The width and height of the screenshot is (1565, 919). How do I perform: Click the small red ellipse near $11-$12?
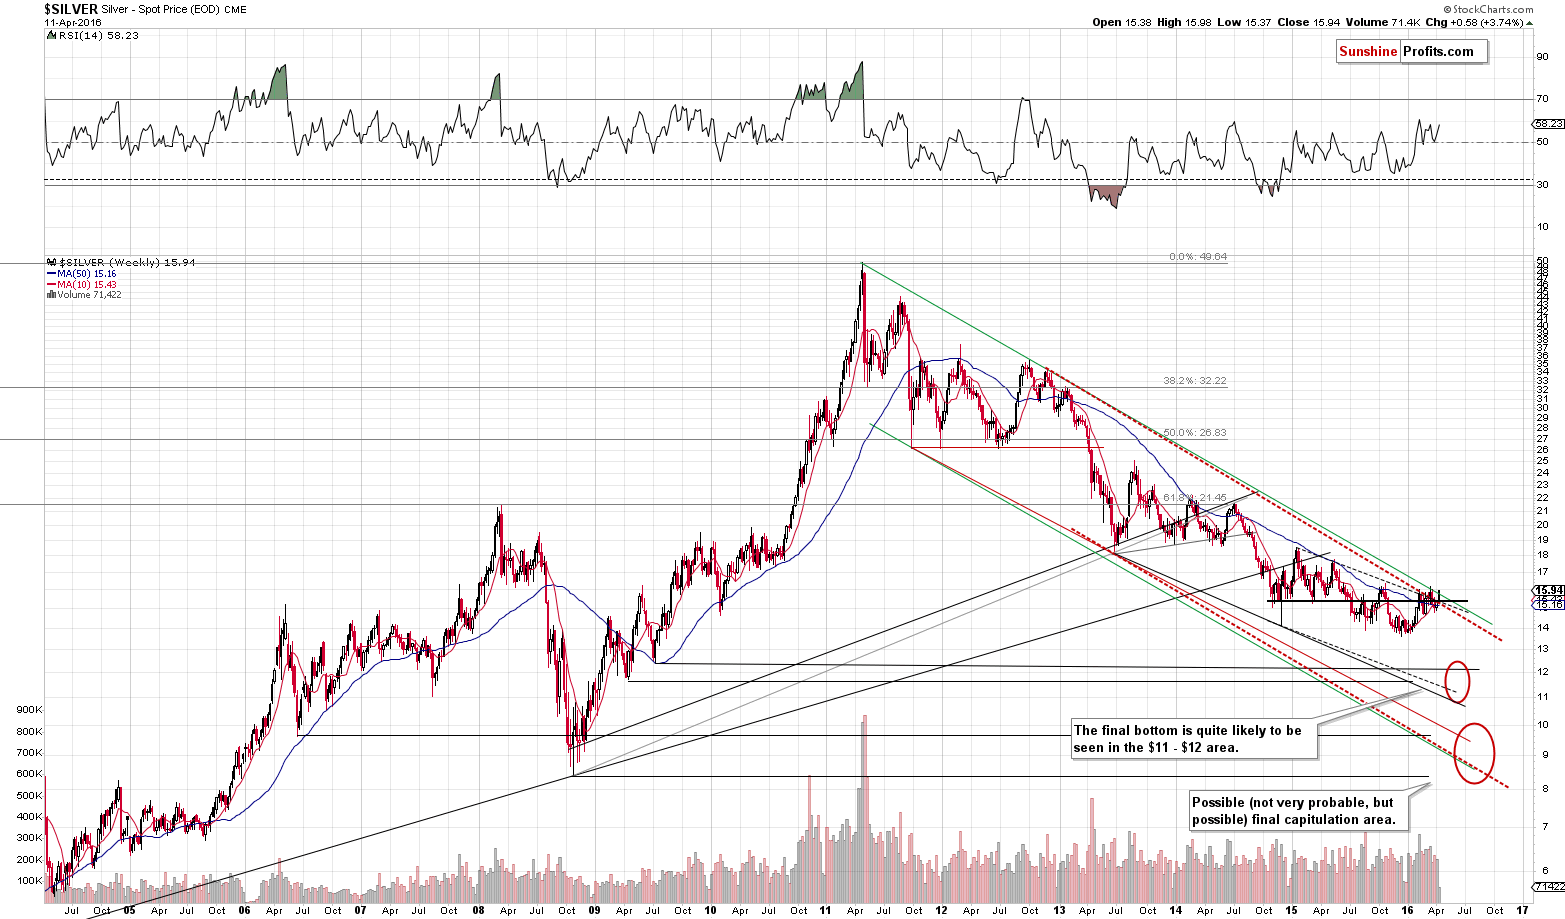click(1457, 680)
